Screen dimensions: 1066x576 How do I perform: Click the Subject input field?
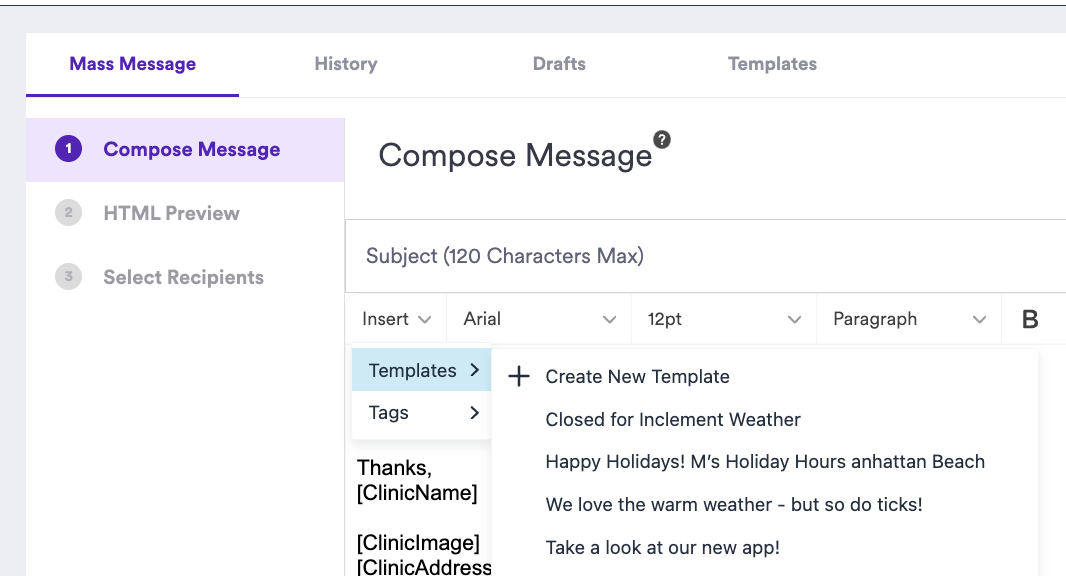[x=706, y=256]
